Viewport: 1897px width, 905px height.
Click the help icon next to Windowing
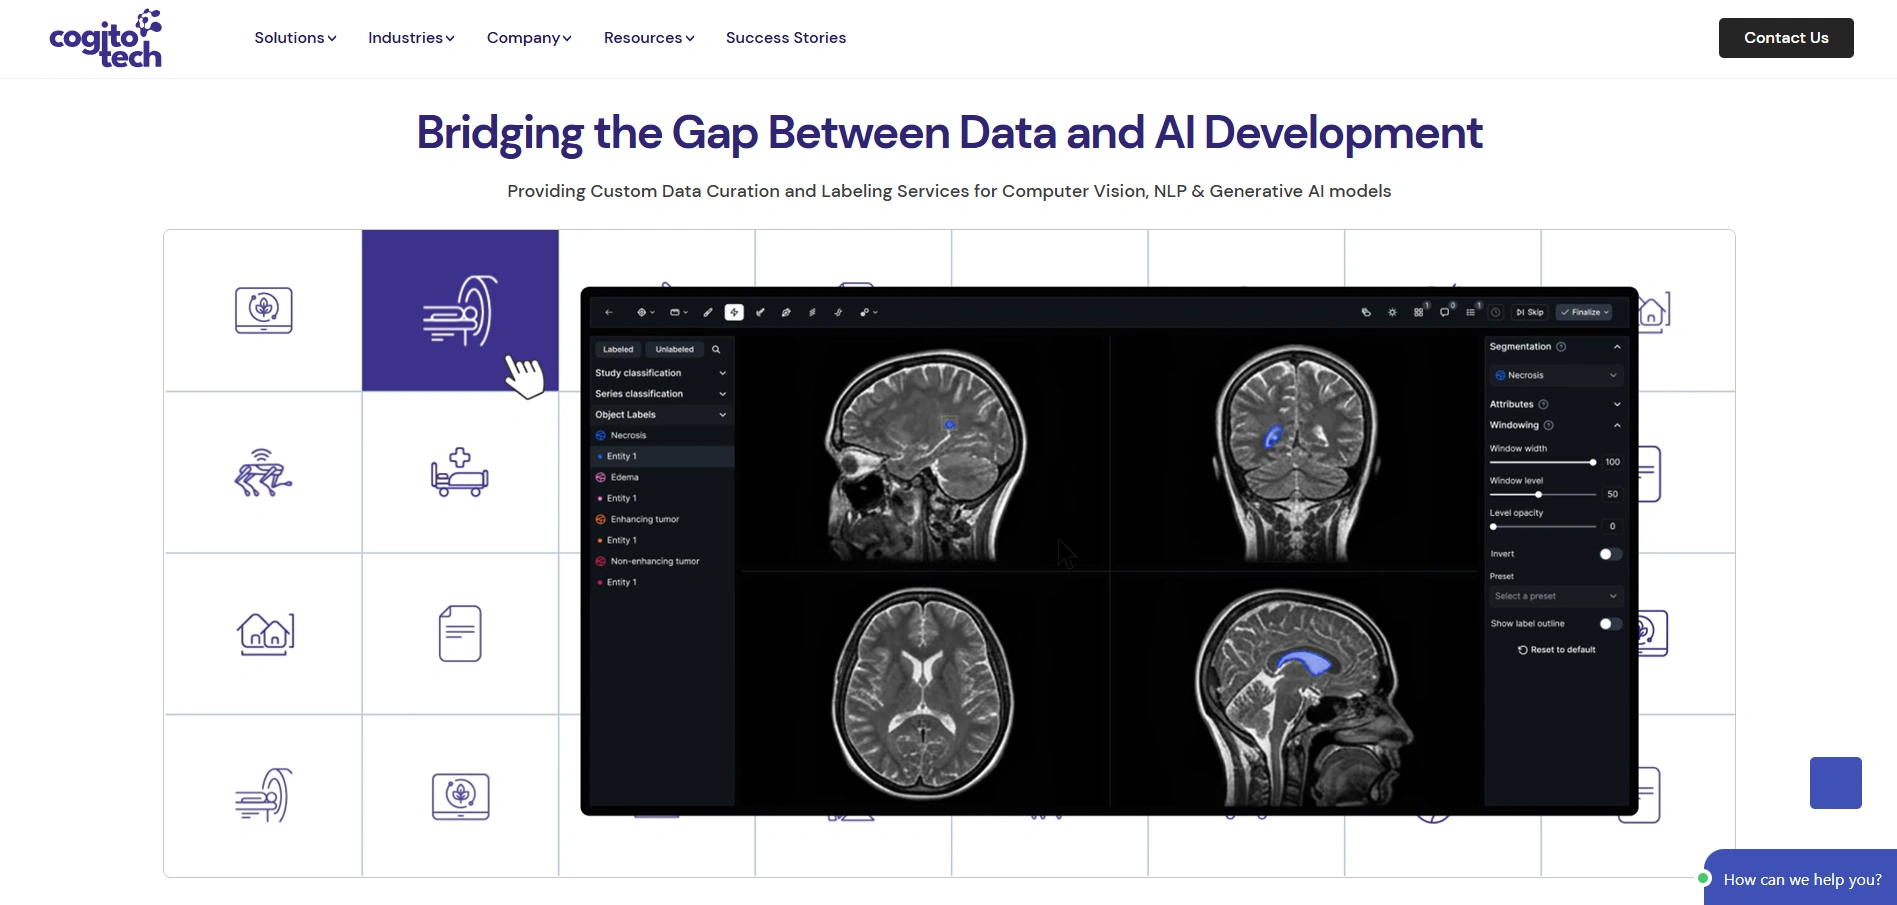1548,425
